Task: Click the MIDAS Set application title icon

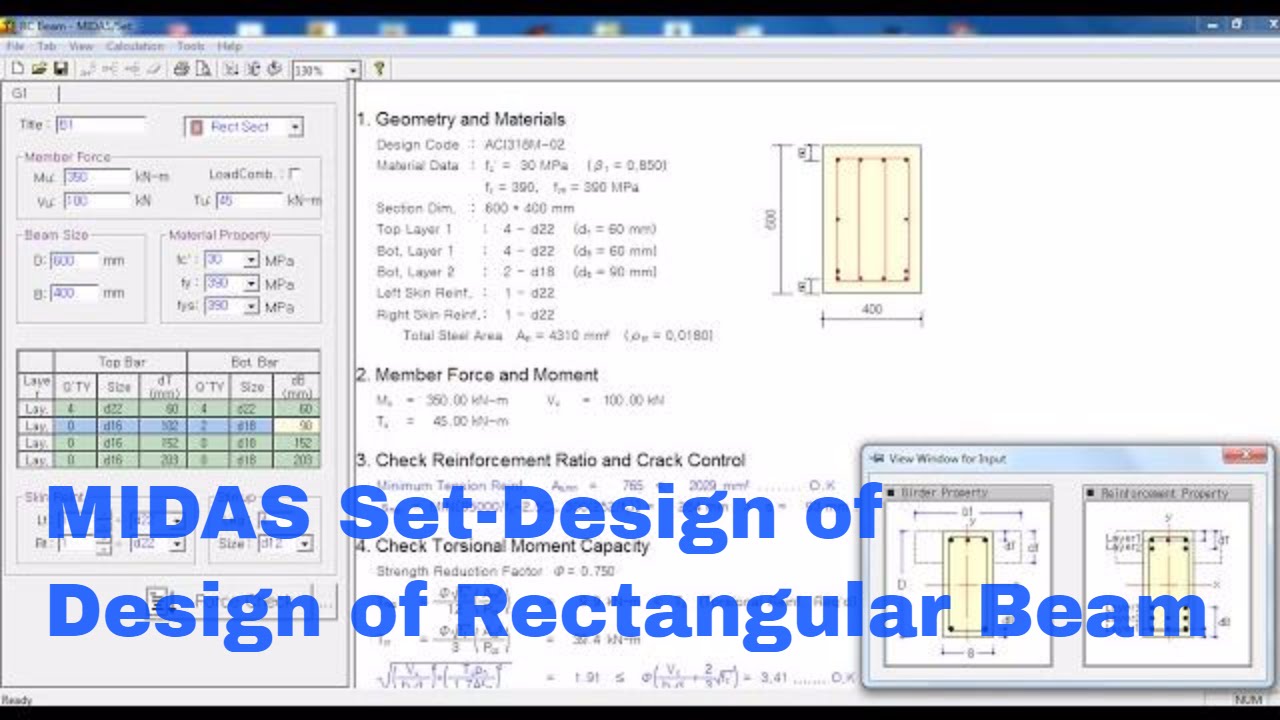Action: click(x=8, y=25)
